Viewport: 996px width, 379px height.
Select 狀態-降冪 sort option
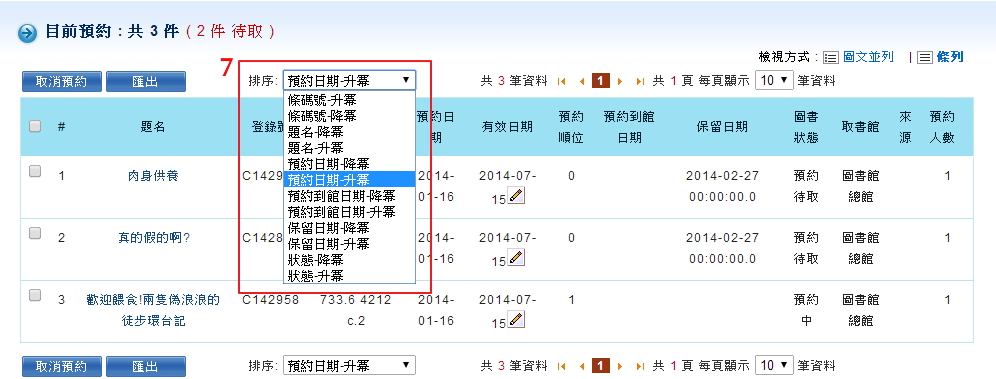tap(349, 260)
